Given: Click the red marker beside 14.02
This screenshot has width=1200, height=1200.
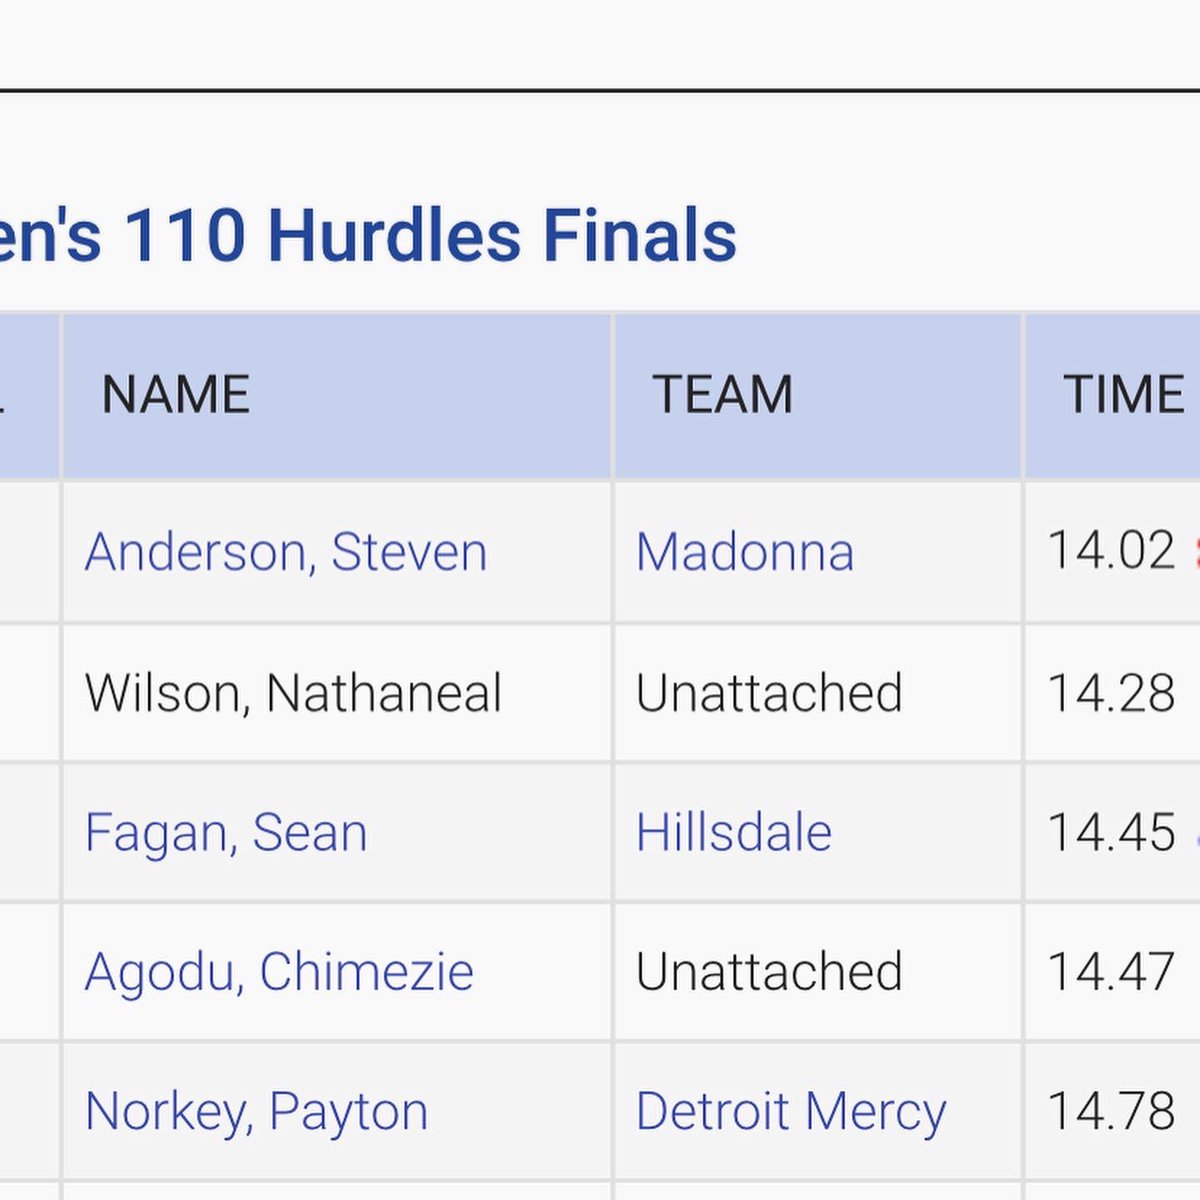Looking at the screenshot, I should coord(1196,552).
